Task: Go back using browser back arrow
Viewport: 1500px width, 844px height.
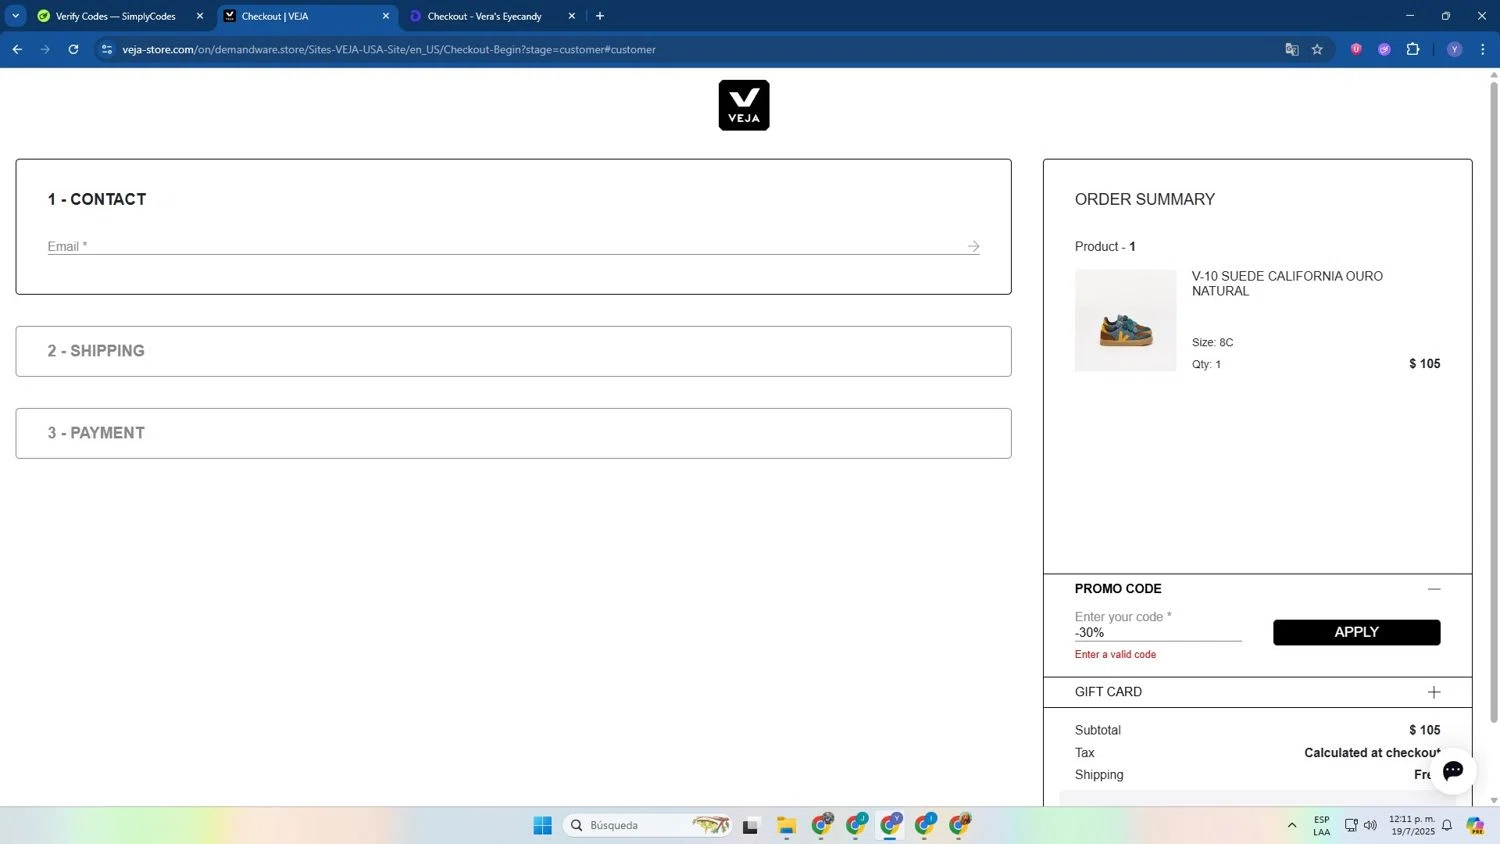Action: coord(17,49)
